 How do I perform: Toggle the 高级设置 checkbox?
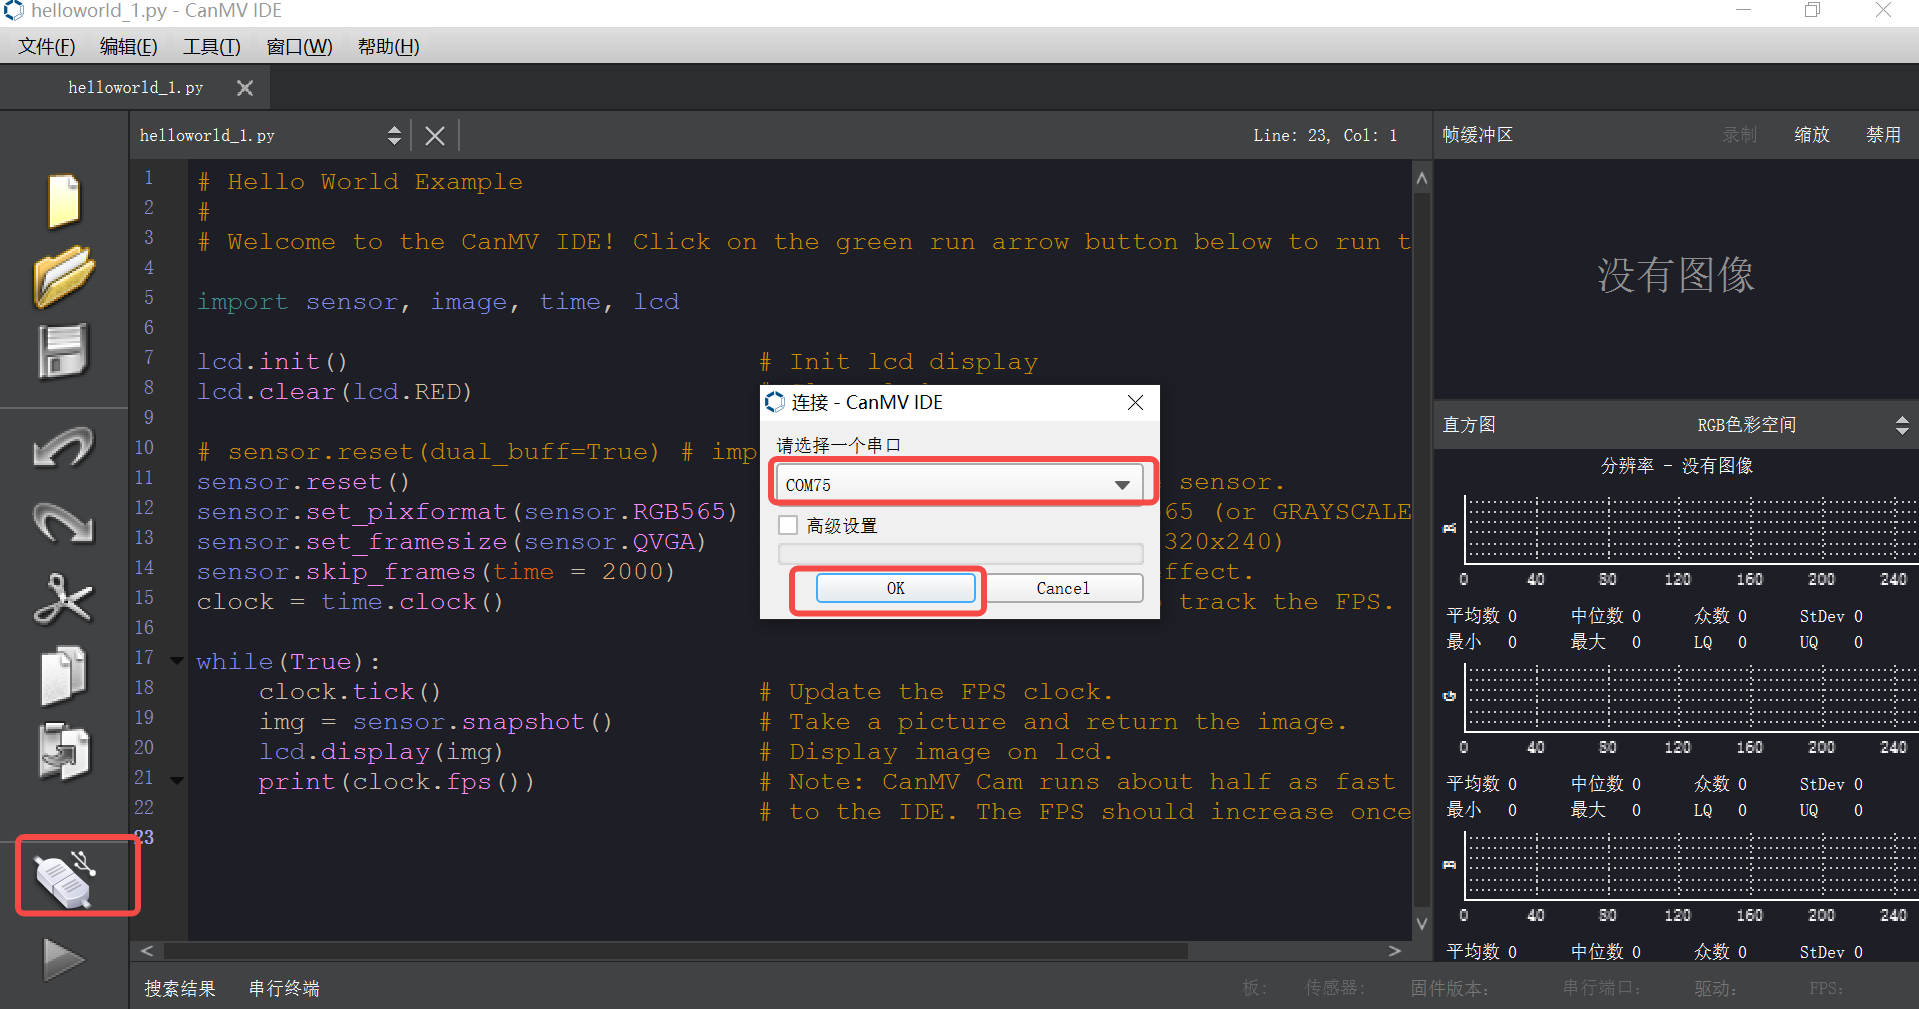coord(789,525)
